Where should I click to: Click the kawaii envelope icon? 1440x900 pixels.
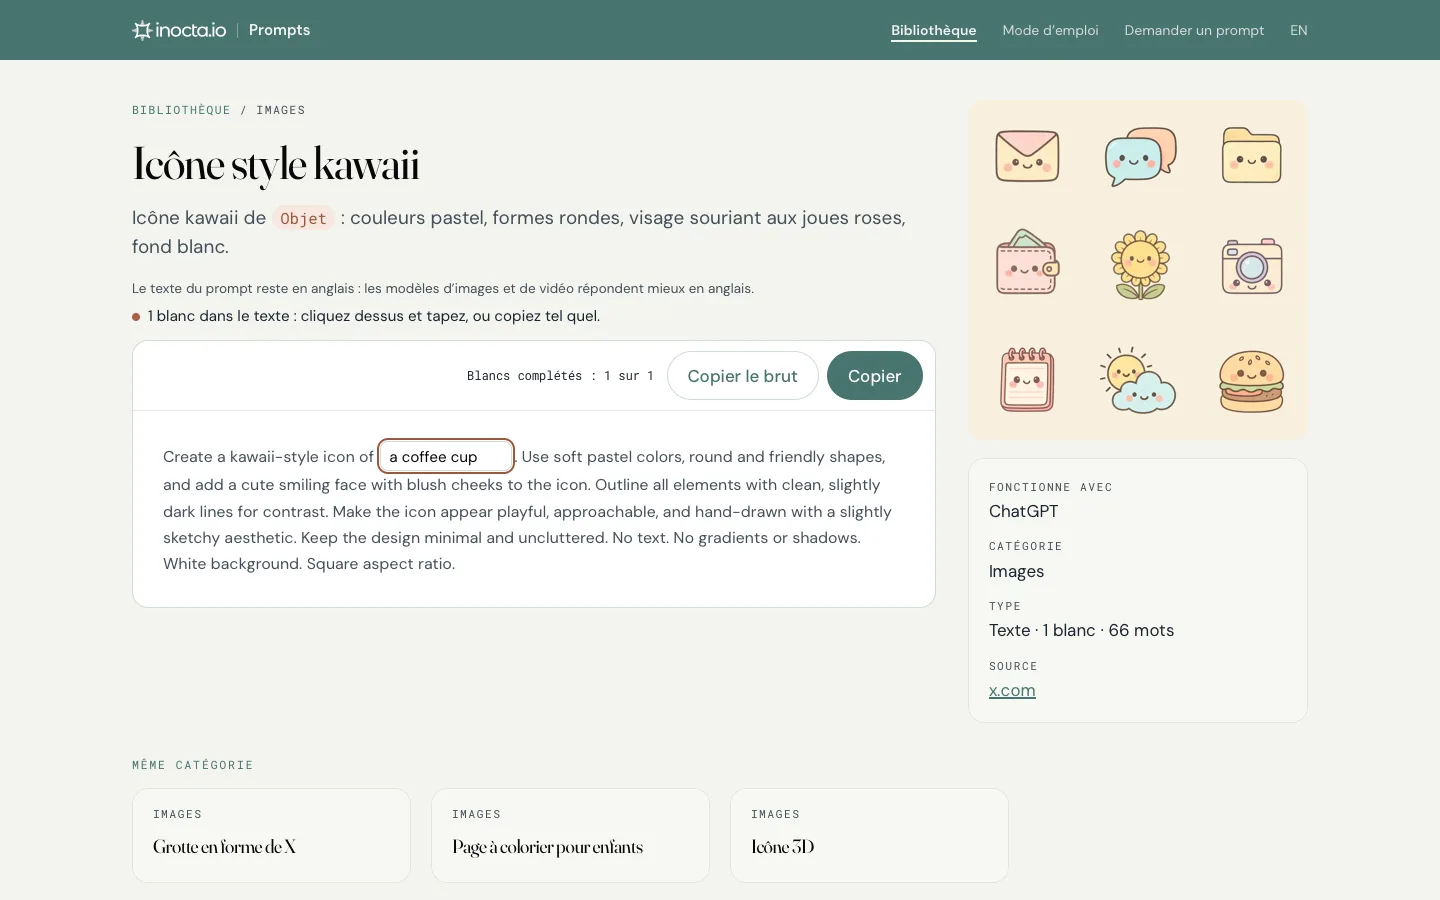[x=1027, y=156]
